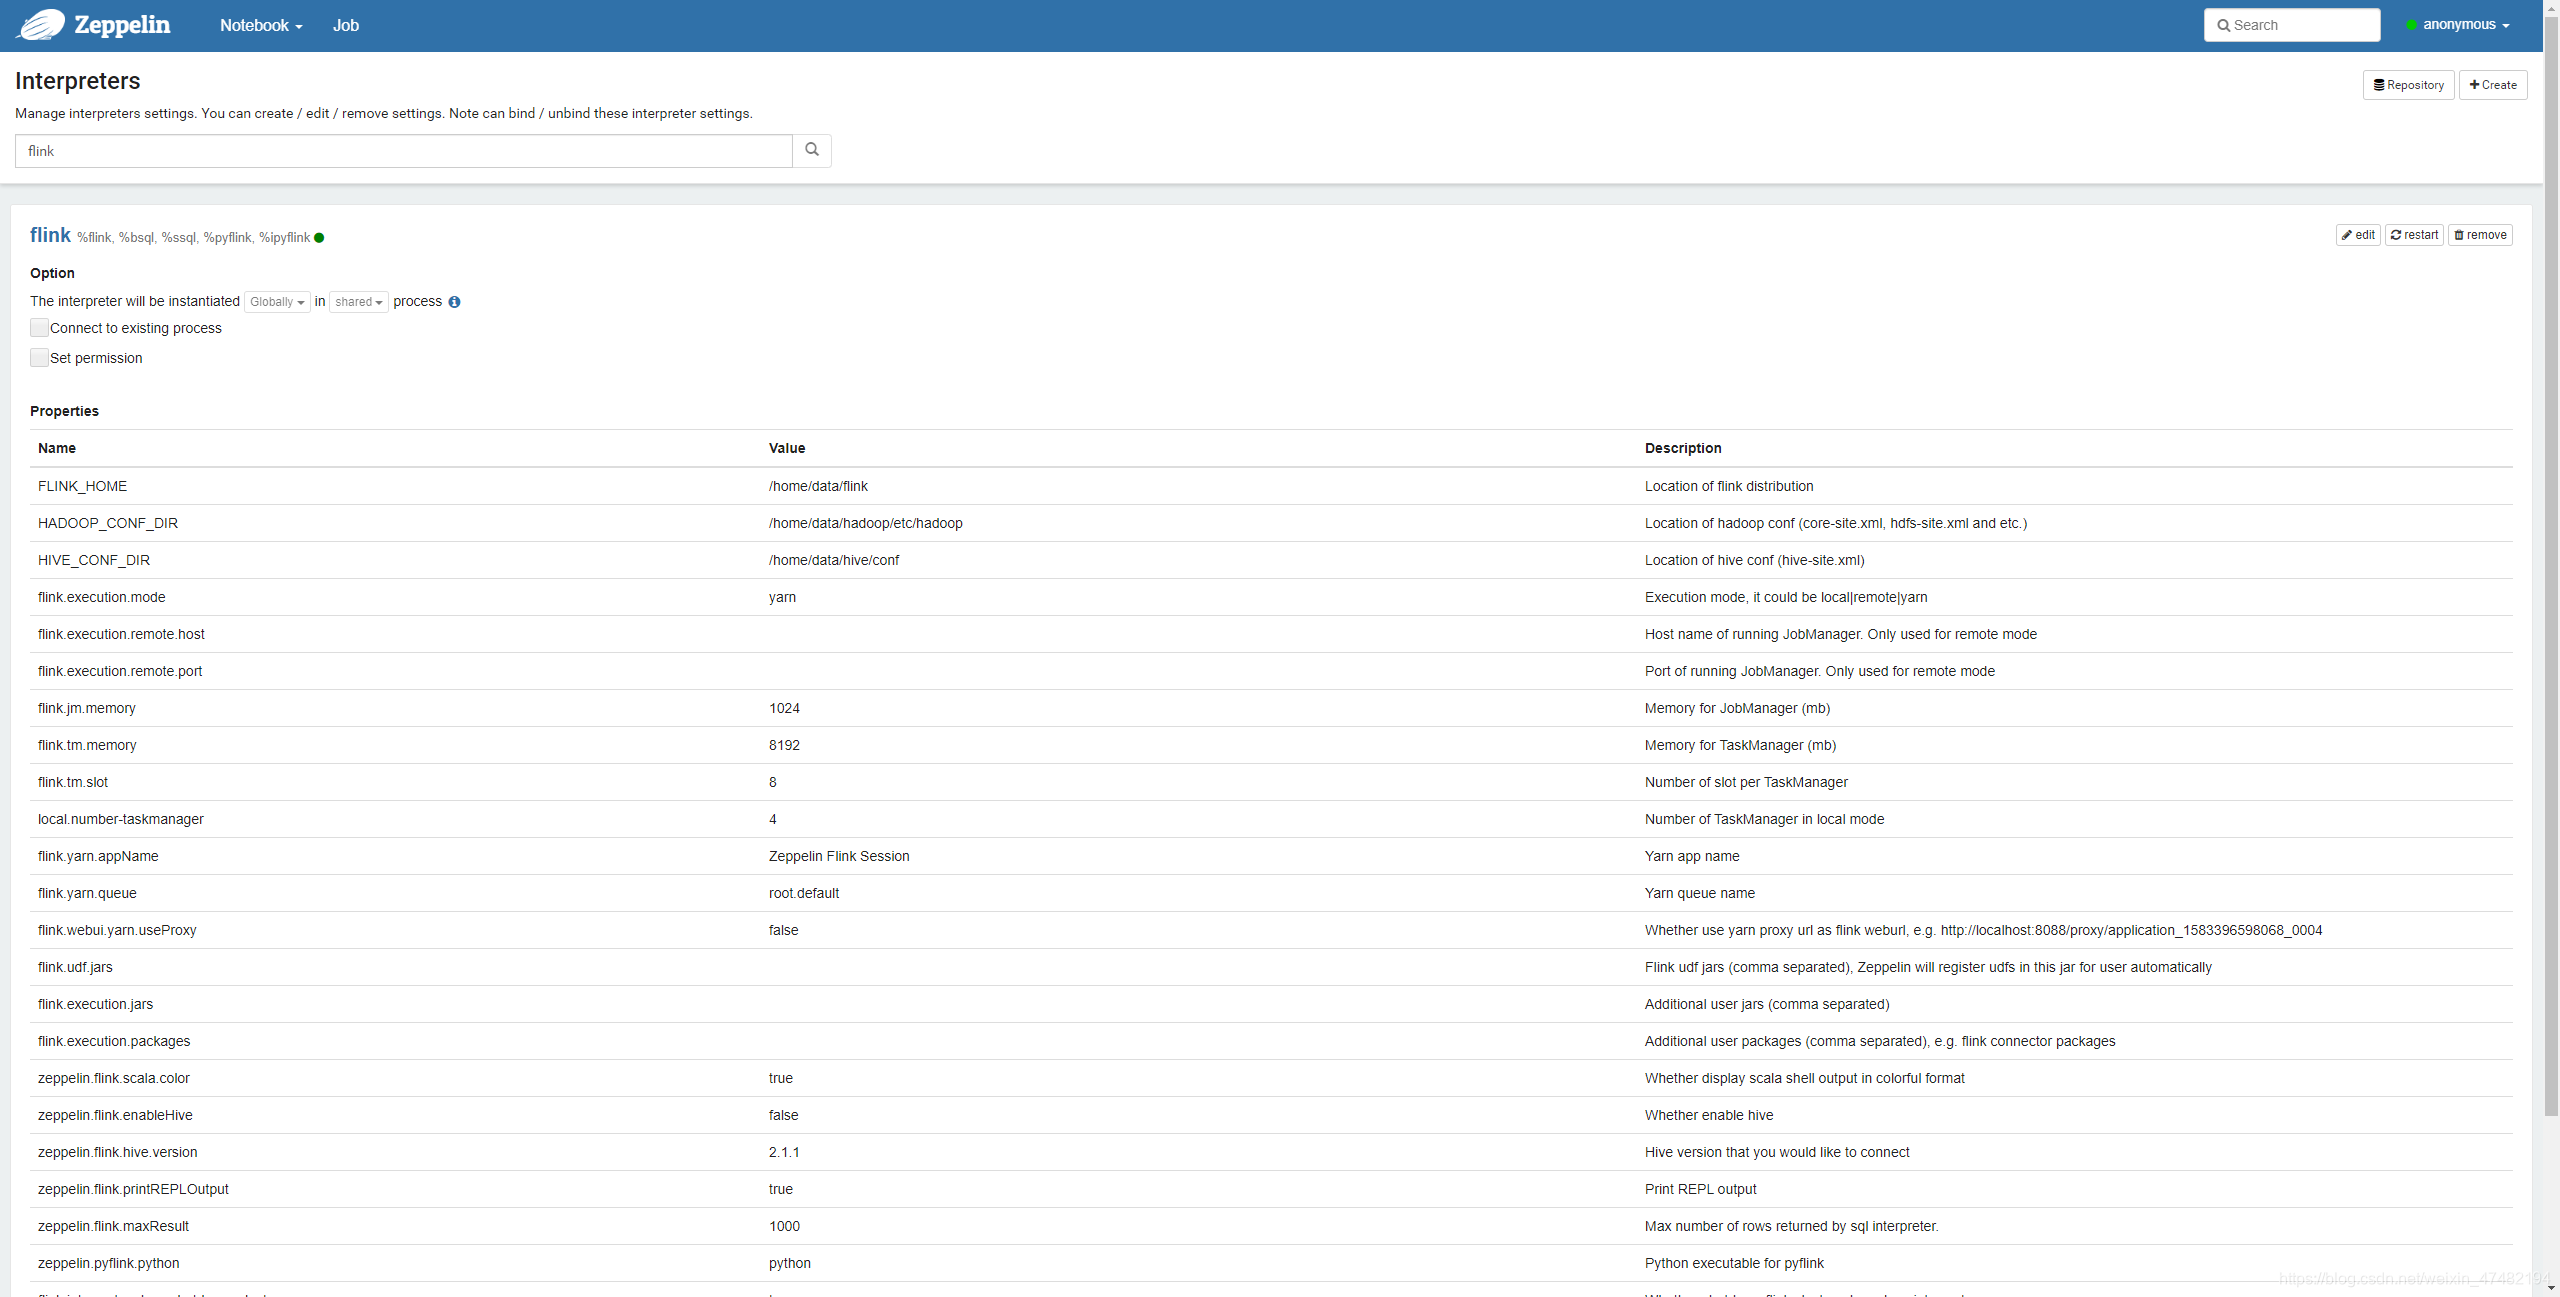Select zeppelin.flink.printREPLOutput property name
The width and height of the screenshot is (2560, 1297).
[133, 1189]
